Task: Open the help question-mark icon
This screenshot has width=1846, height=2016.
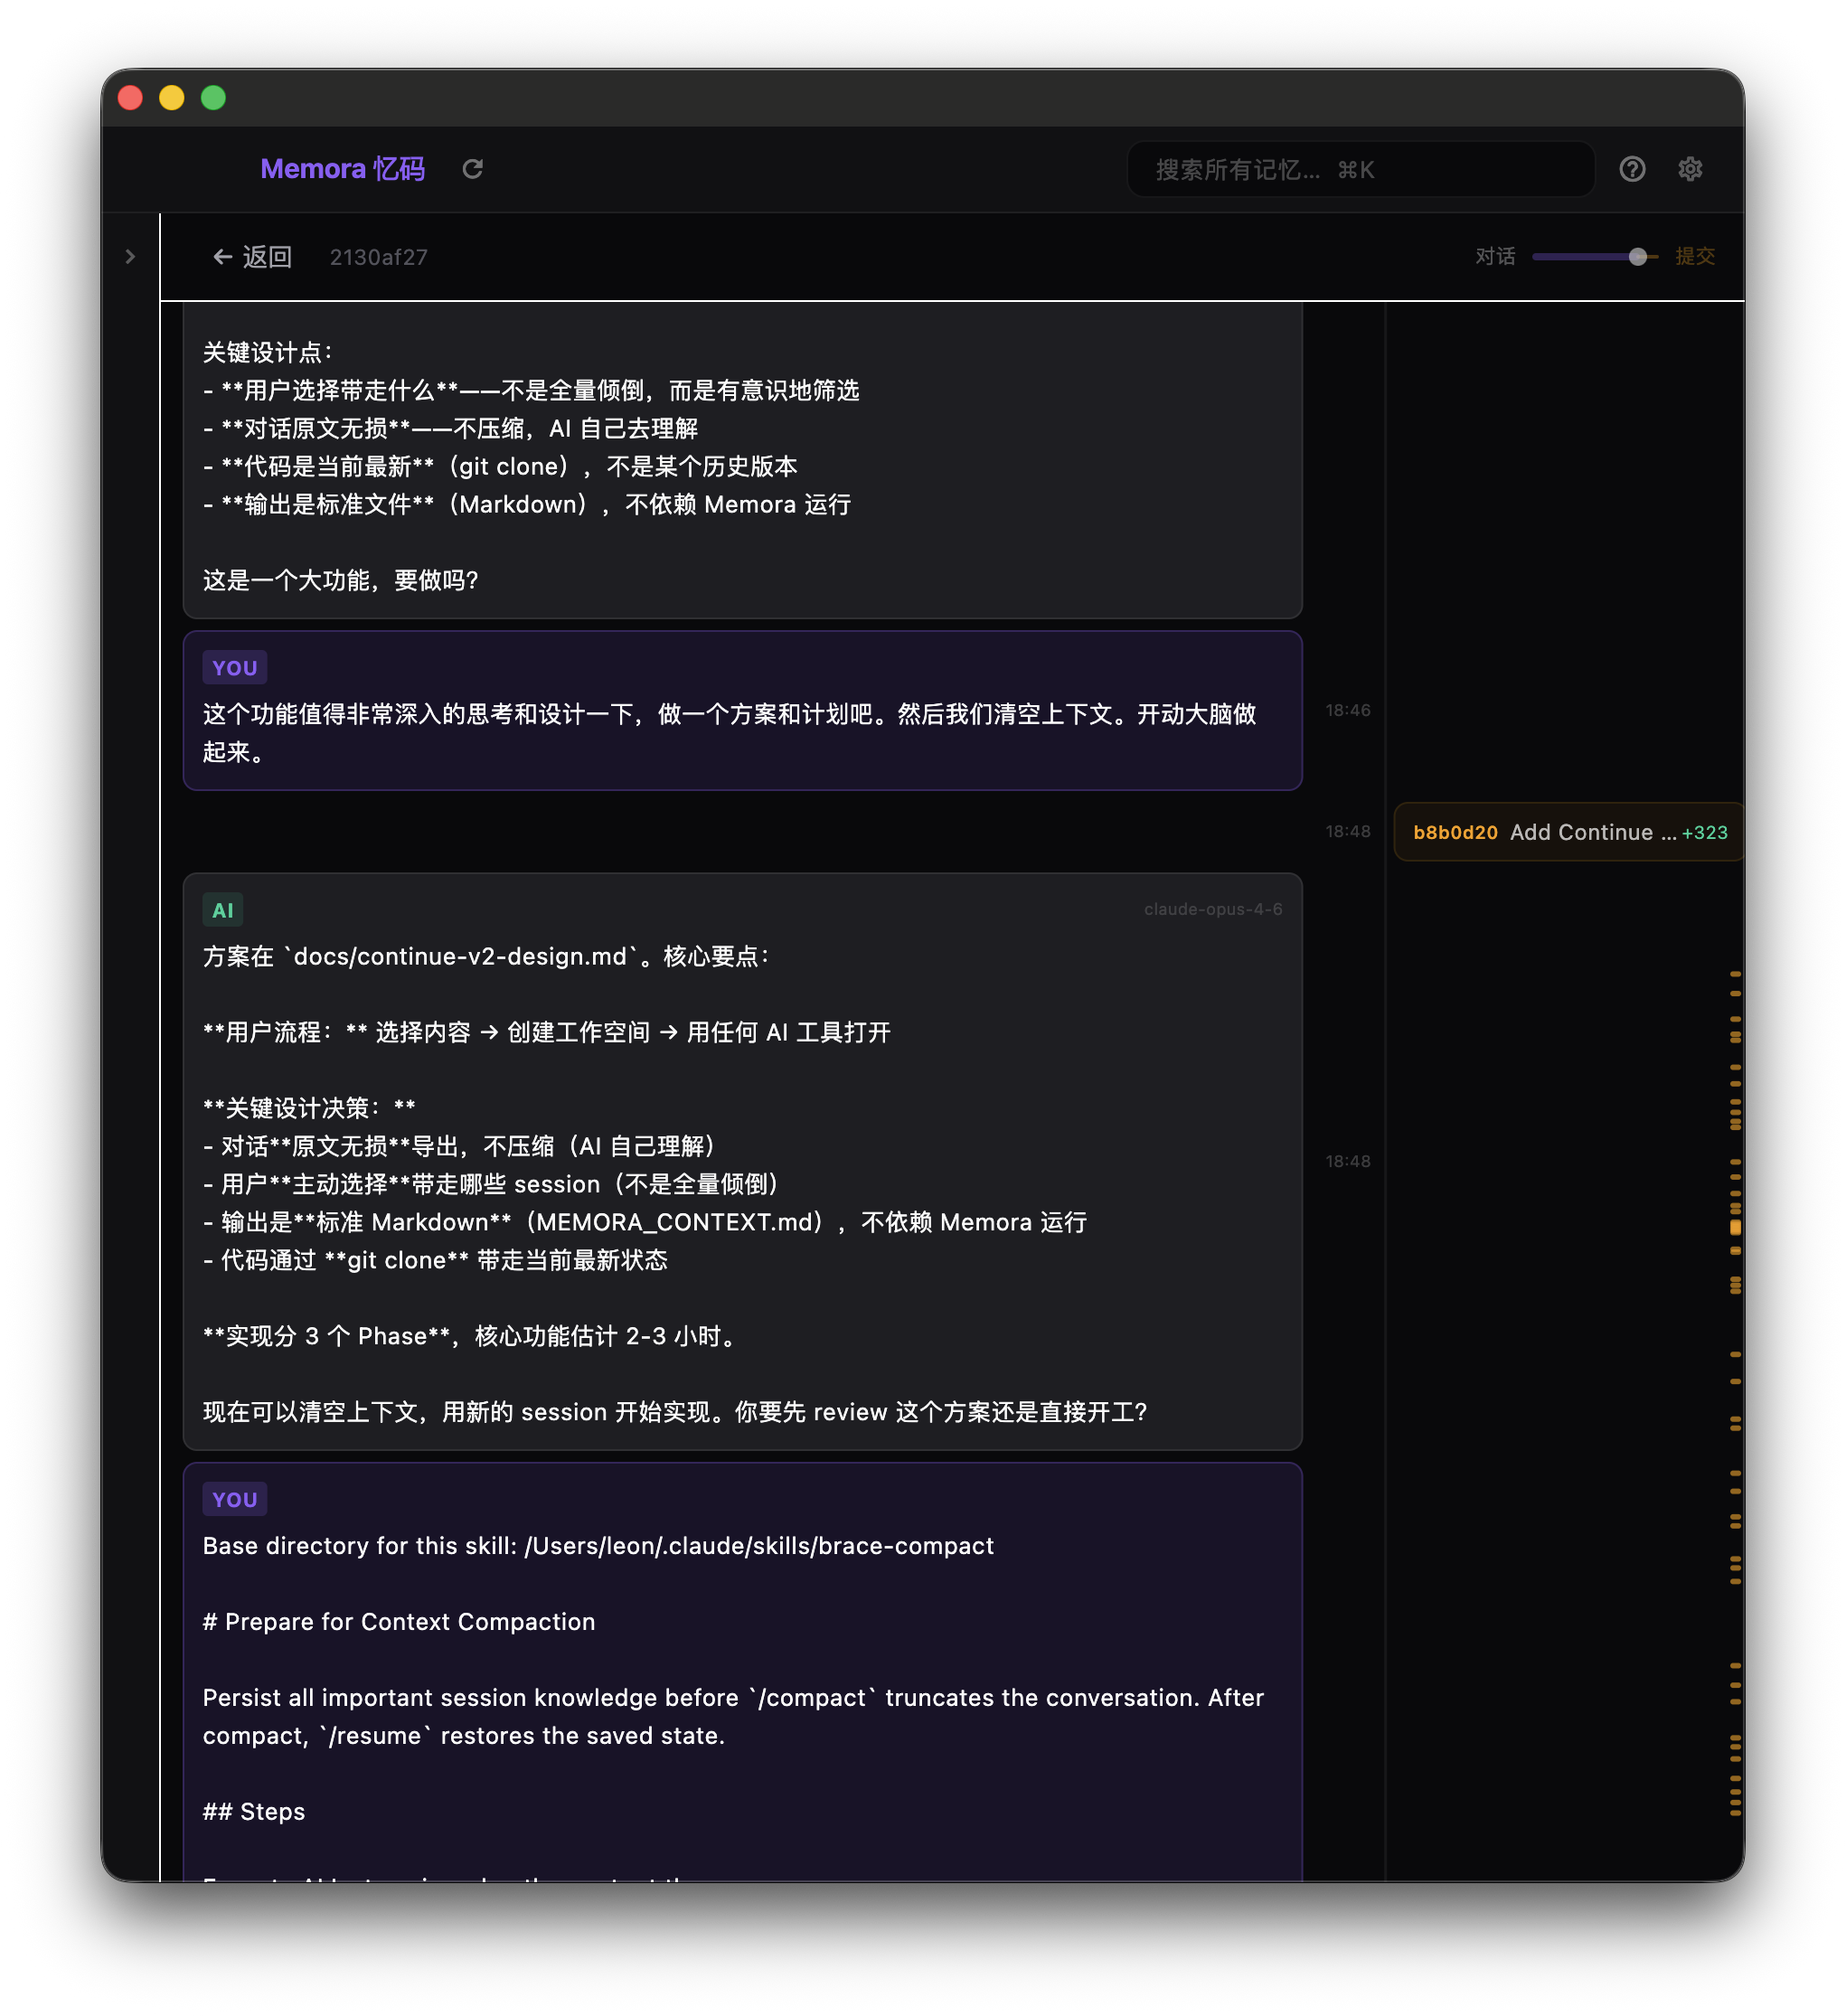Action: pos(1631,169)
